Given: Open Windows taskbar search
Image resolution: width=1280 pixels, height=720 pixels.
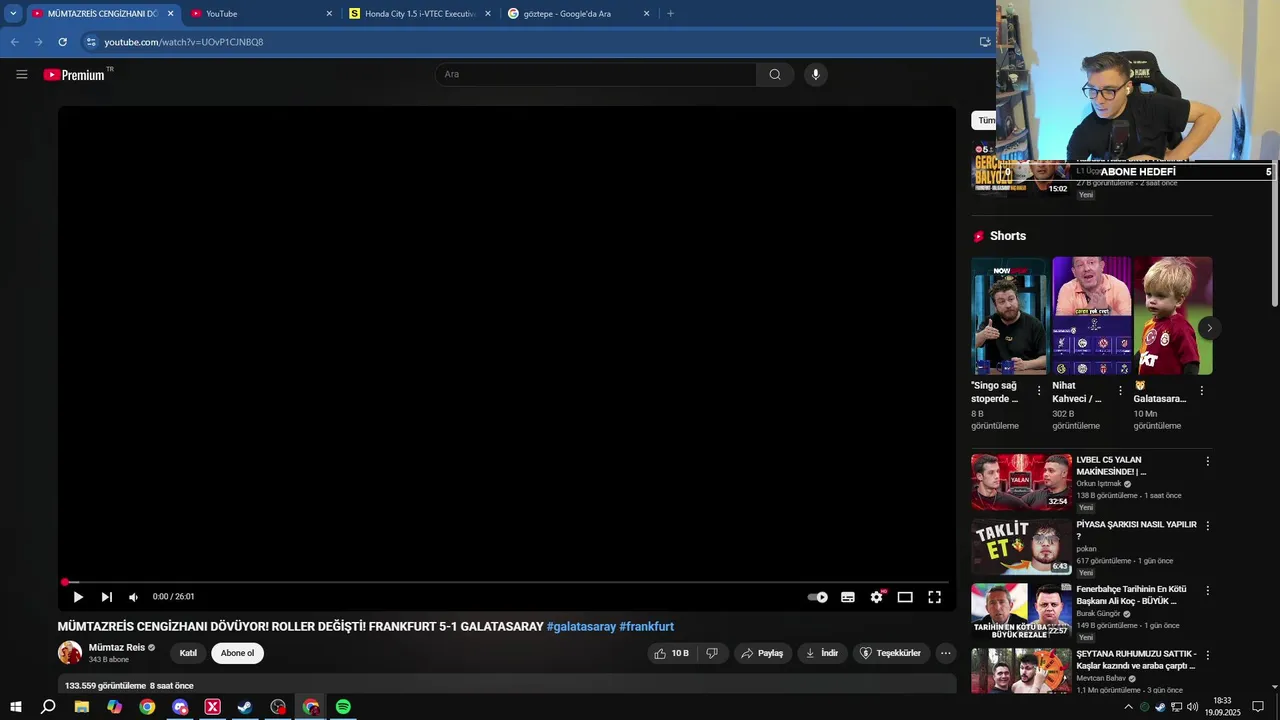Looking at the screenshot, I should pyautogui.click(x=48, y=707).
